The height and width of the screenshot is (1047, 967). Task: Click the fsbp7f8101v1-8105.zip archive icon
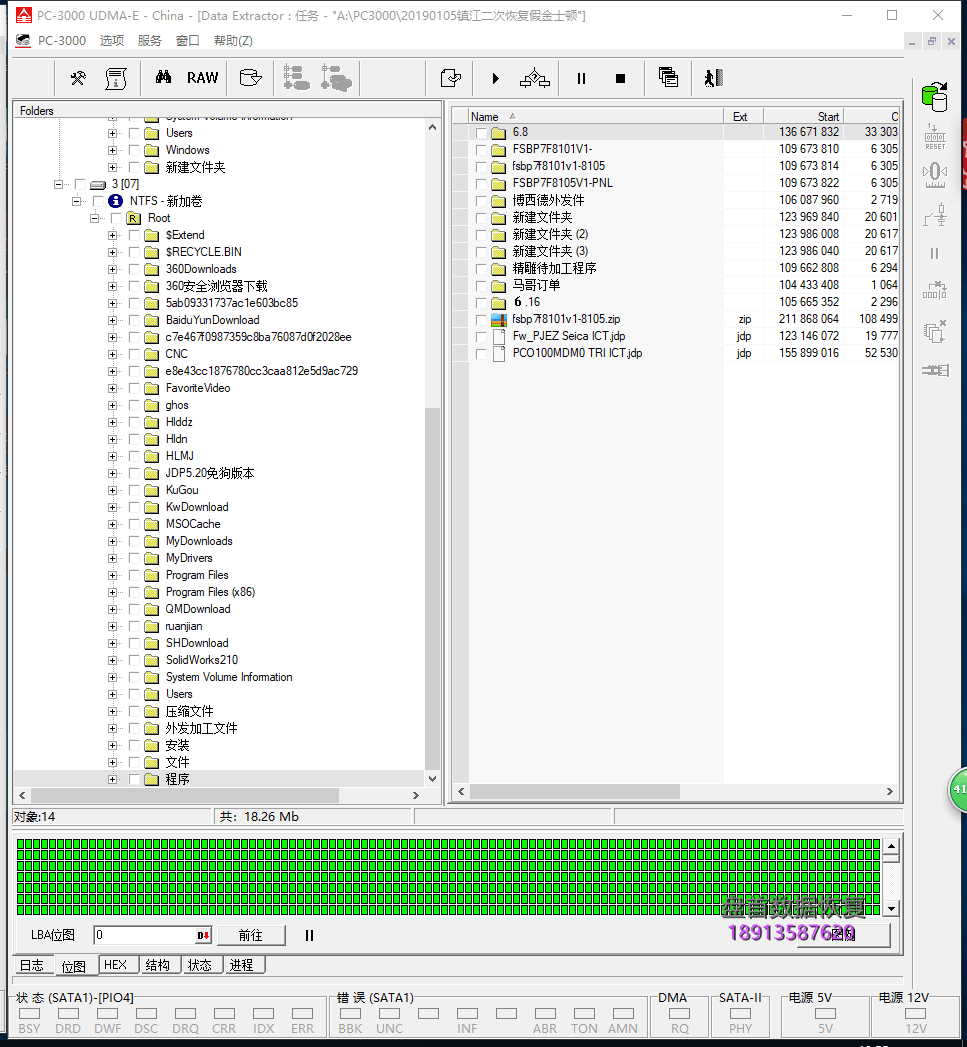point(499,319)
